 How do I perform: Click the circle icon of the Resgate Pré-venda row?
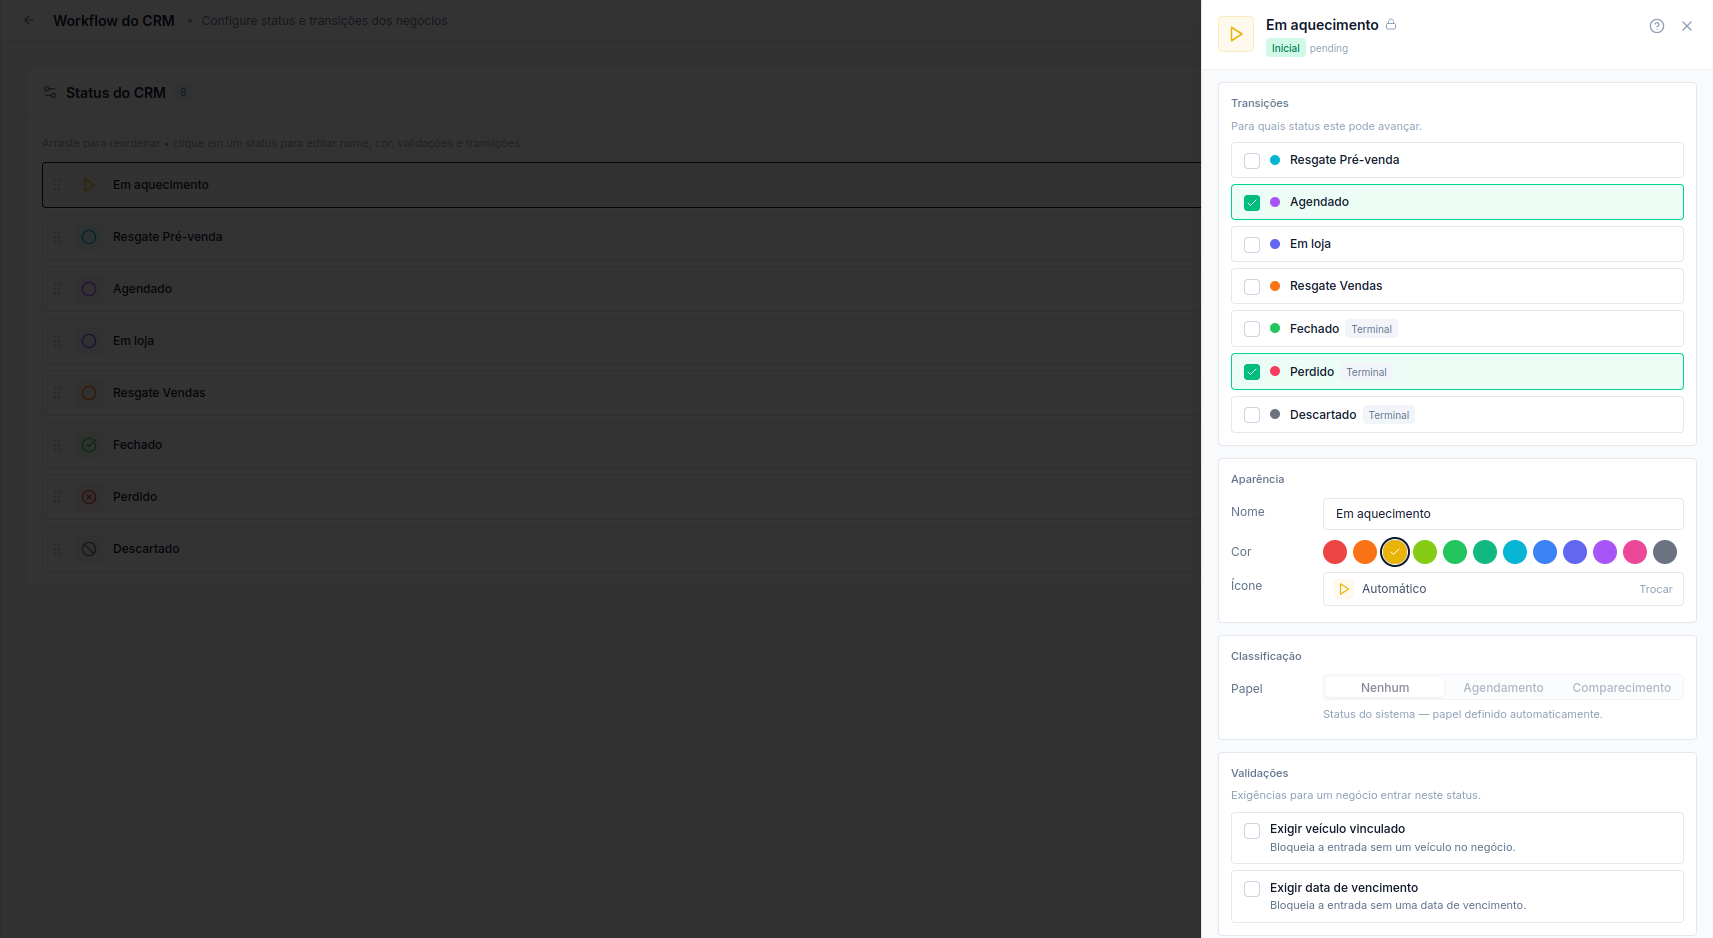coord(89,237)
